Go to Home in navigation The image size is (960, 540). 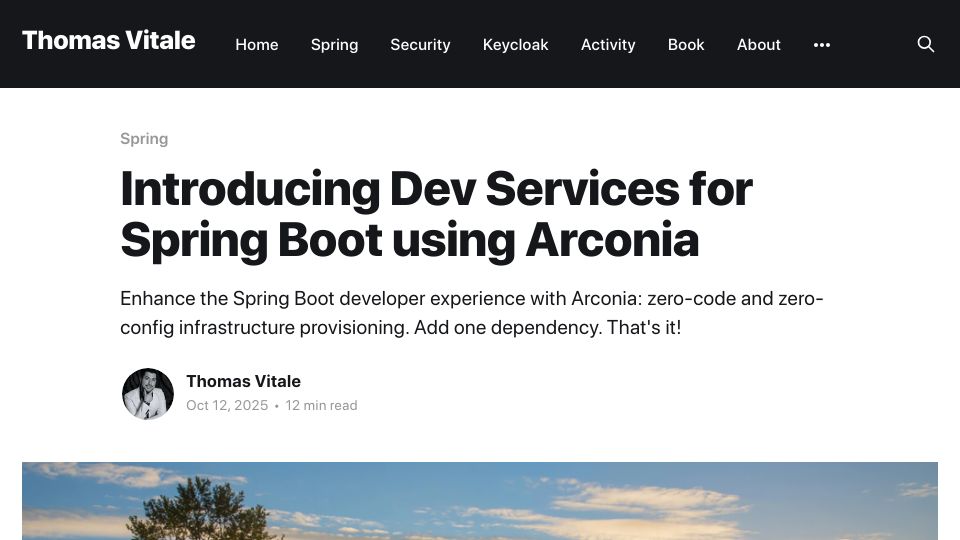point(257,45)
